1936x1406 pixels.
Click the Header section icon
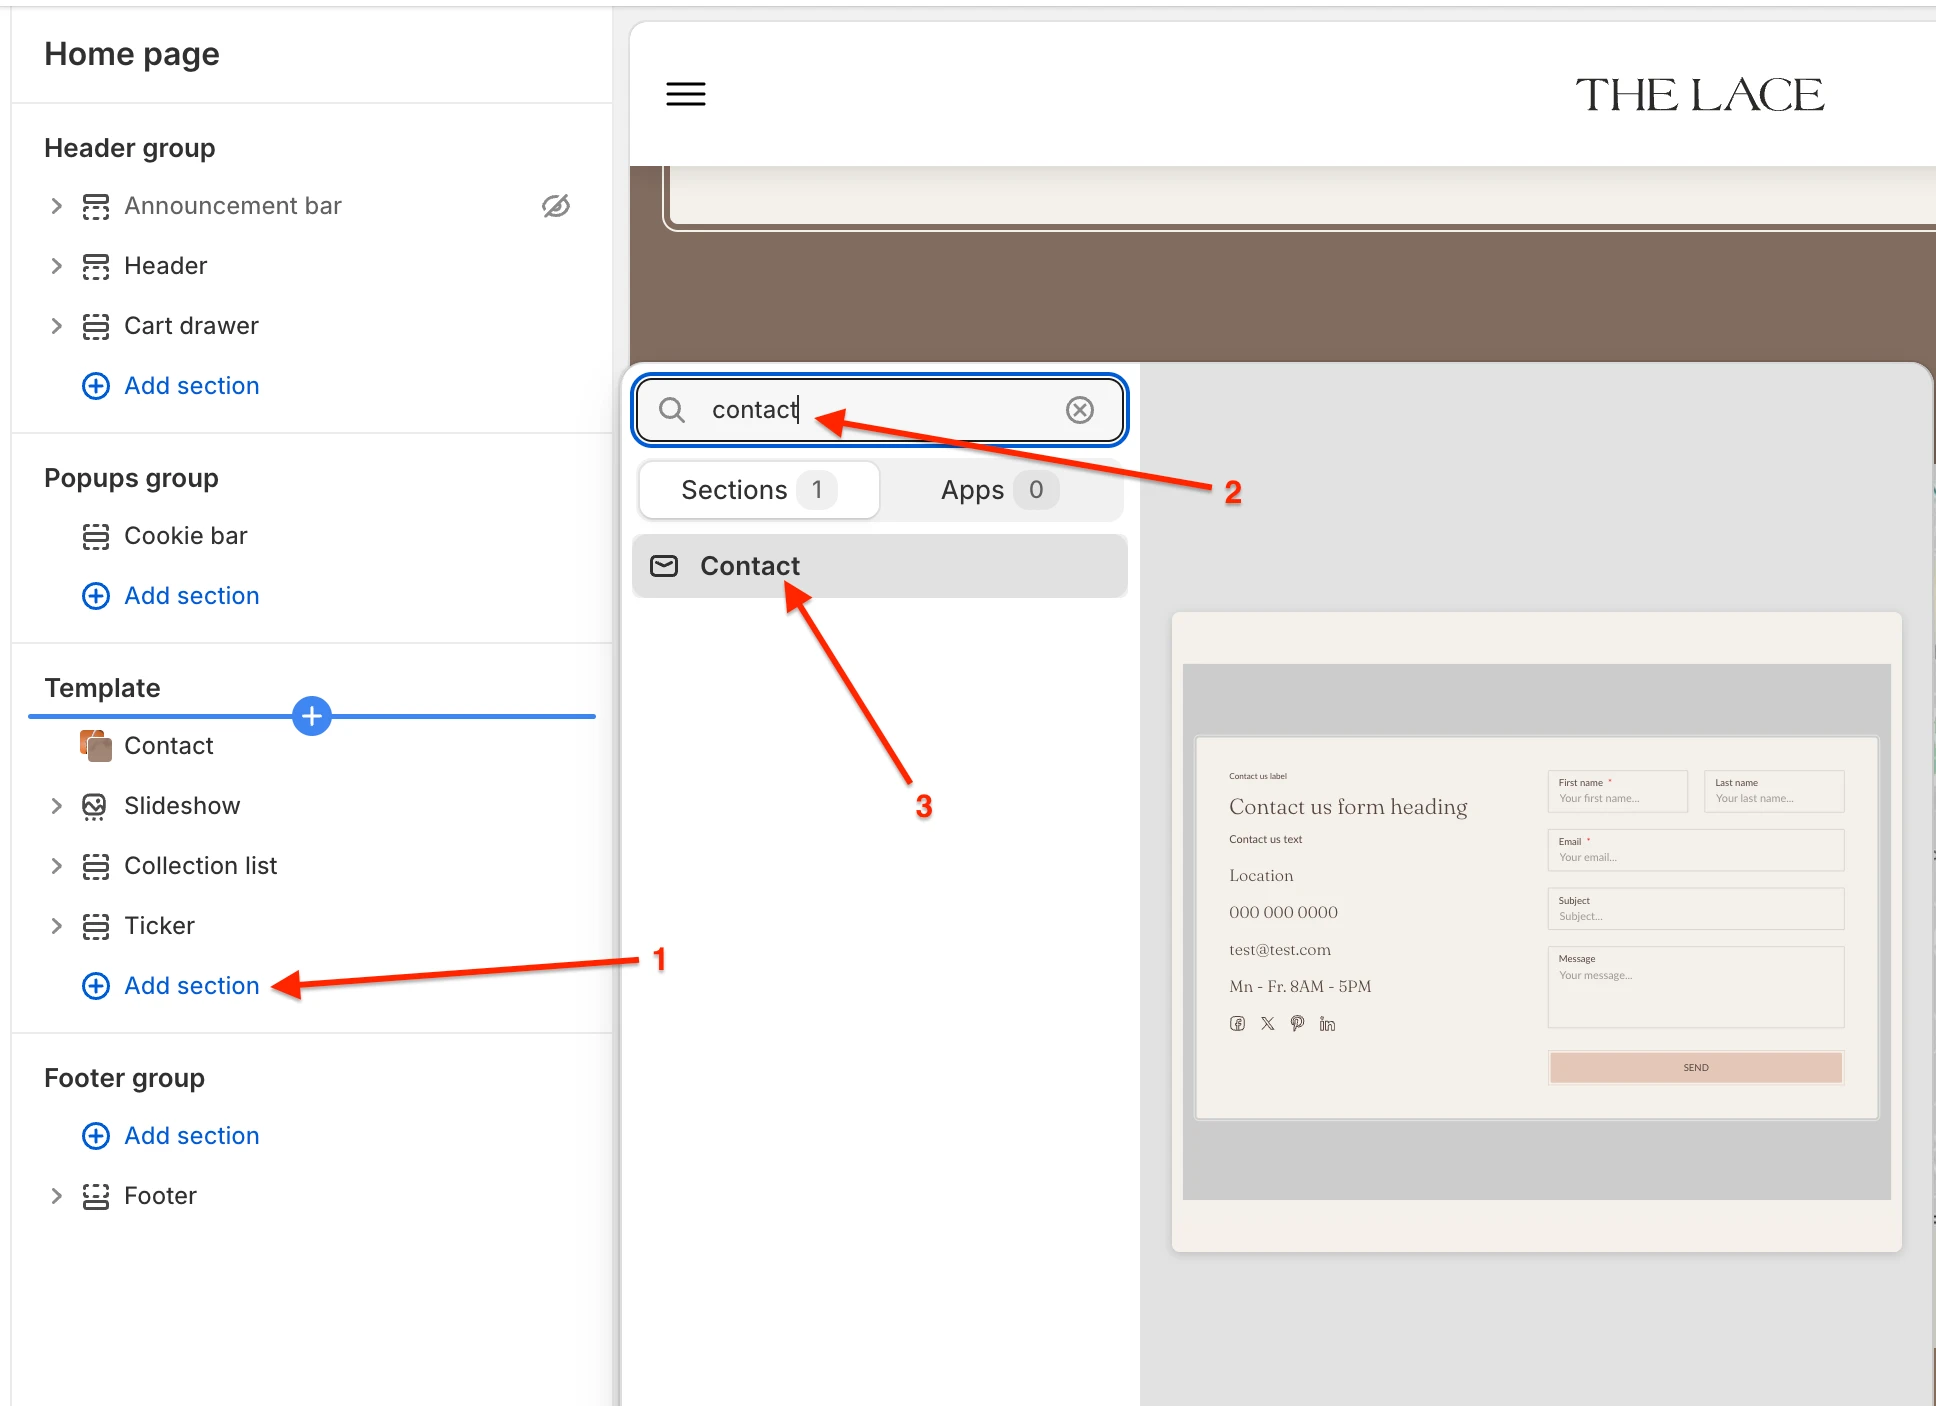[x=96, y=267]
